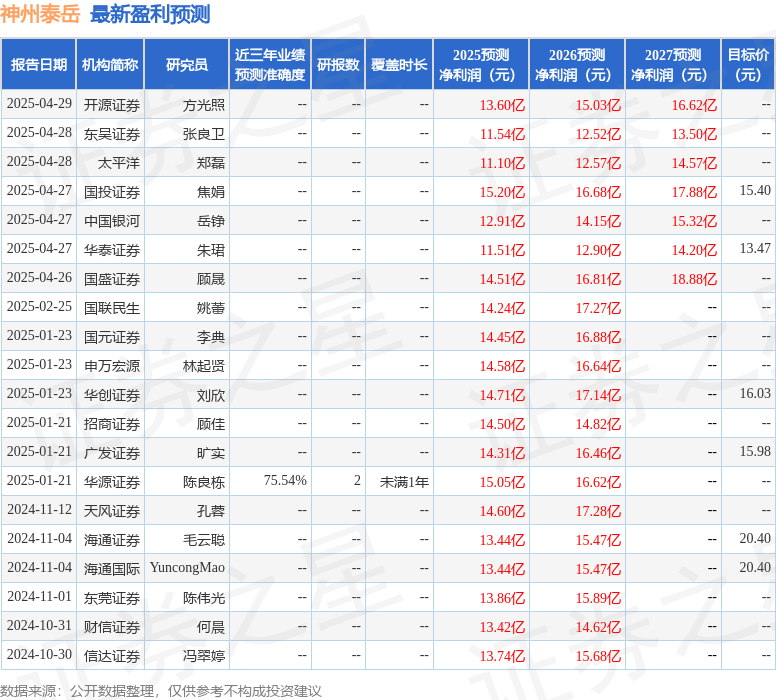Click the 机构简称 column header
Viewport: 776px width, 700px height.
pos(110,65)
